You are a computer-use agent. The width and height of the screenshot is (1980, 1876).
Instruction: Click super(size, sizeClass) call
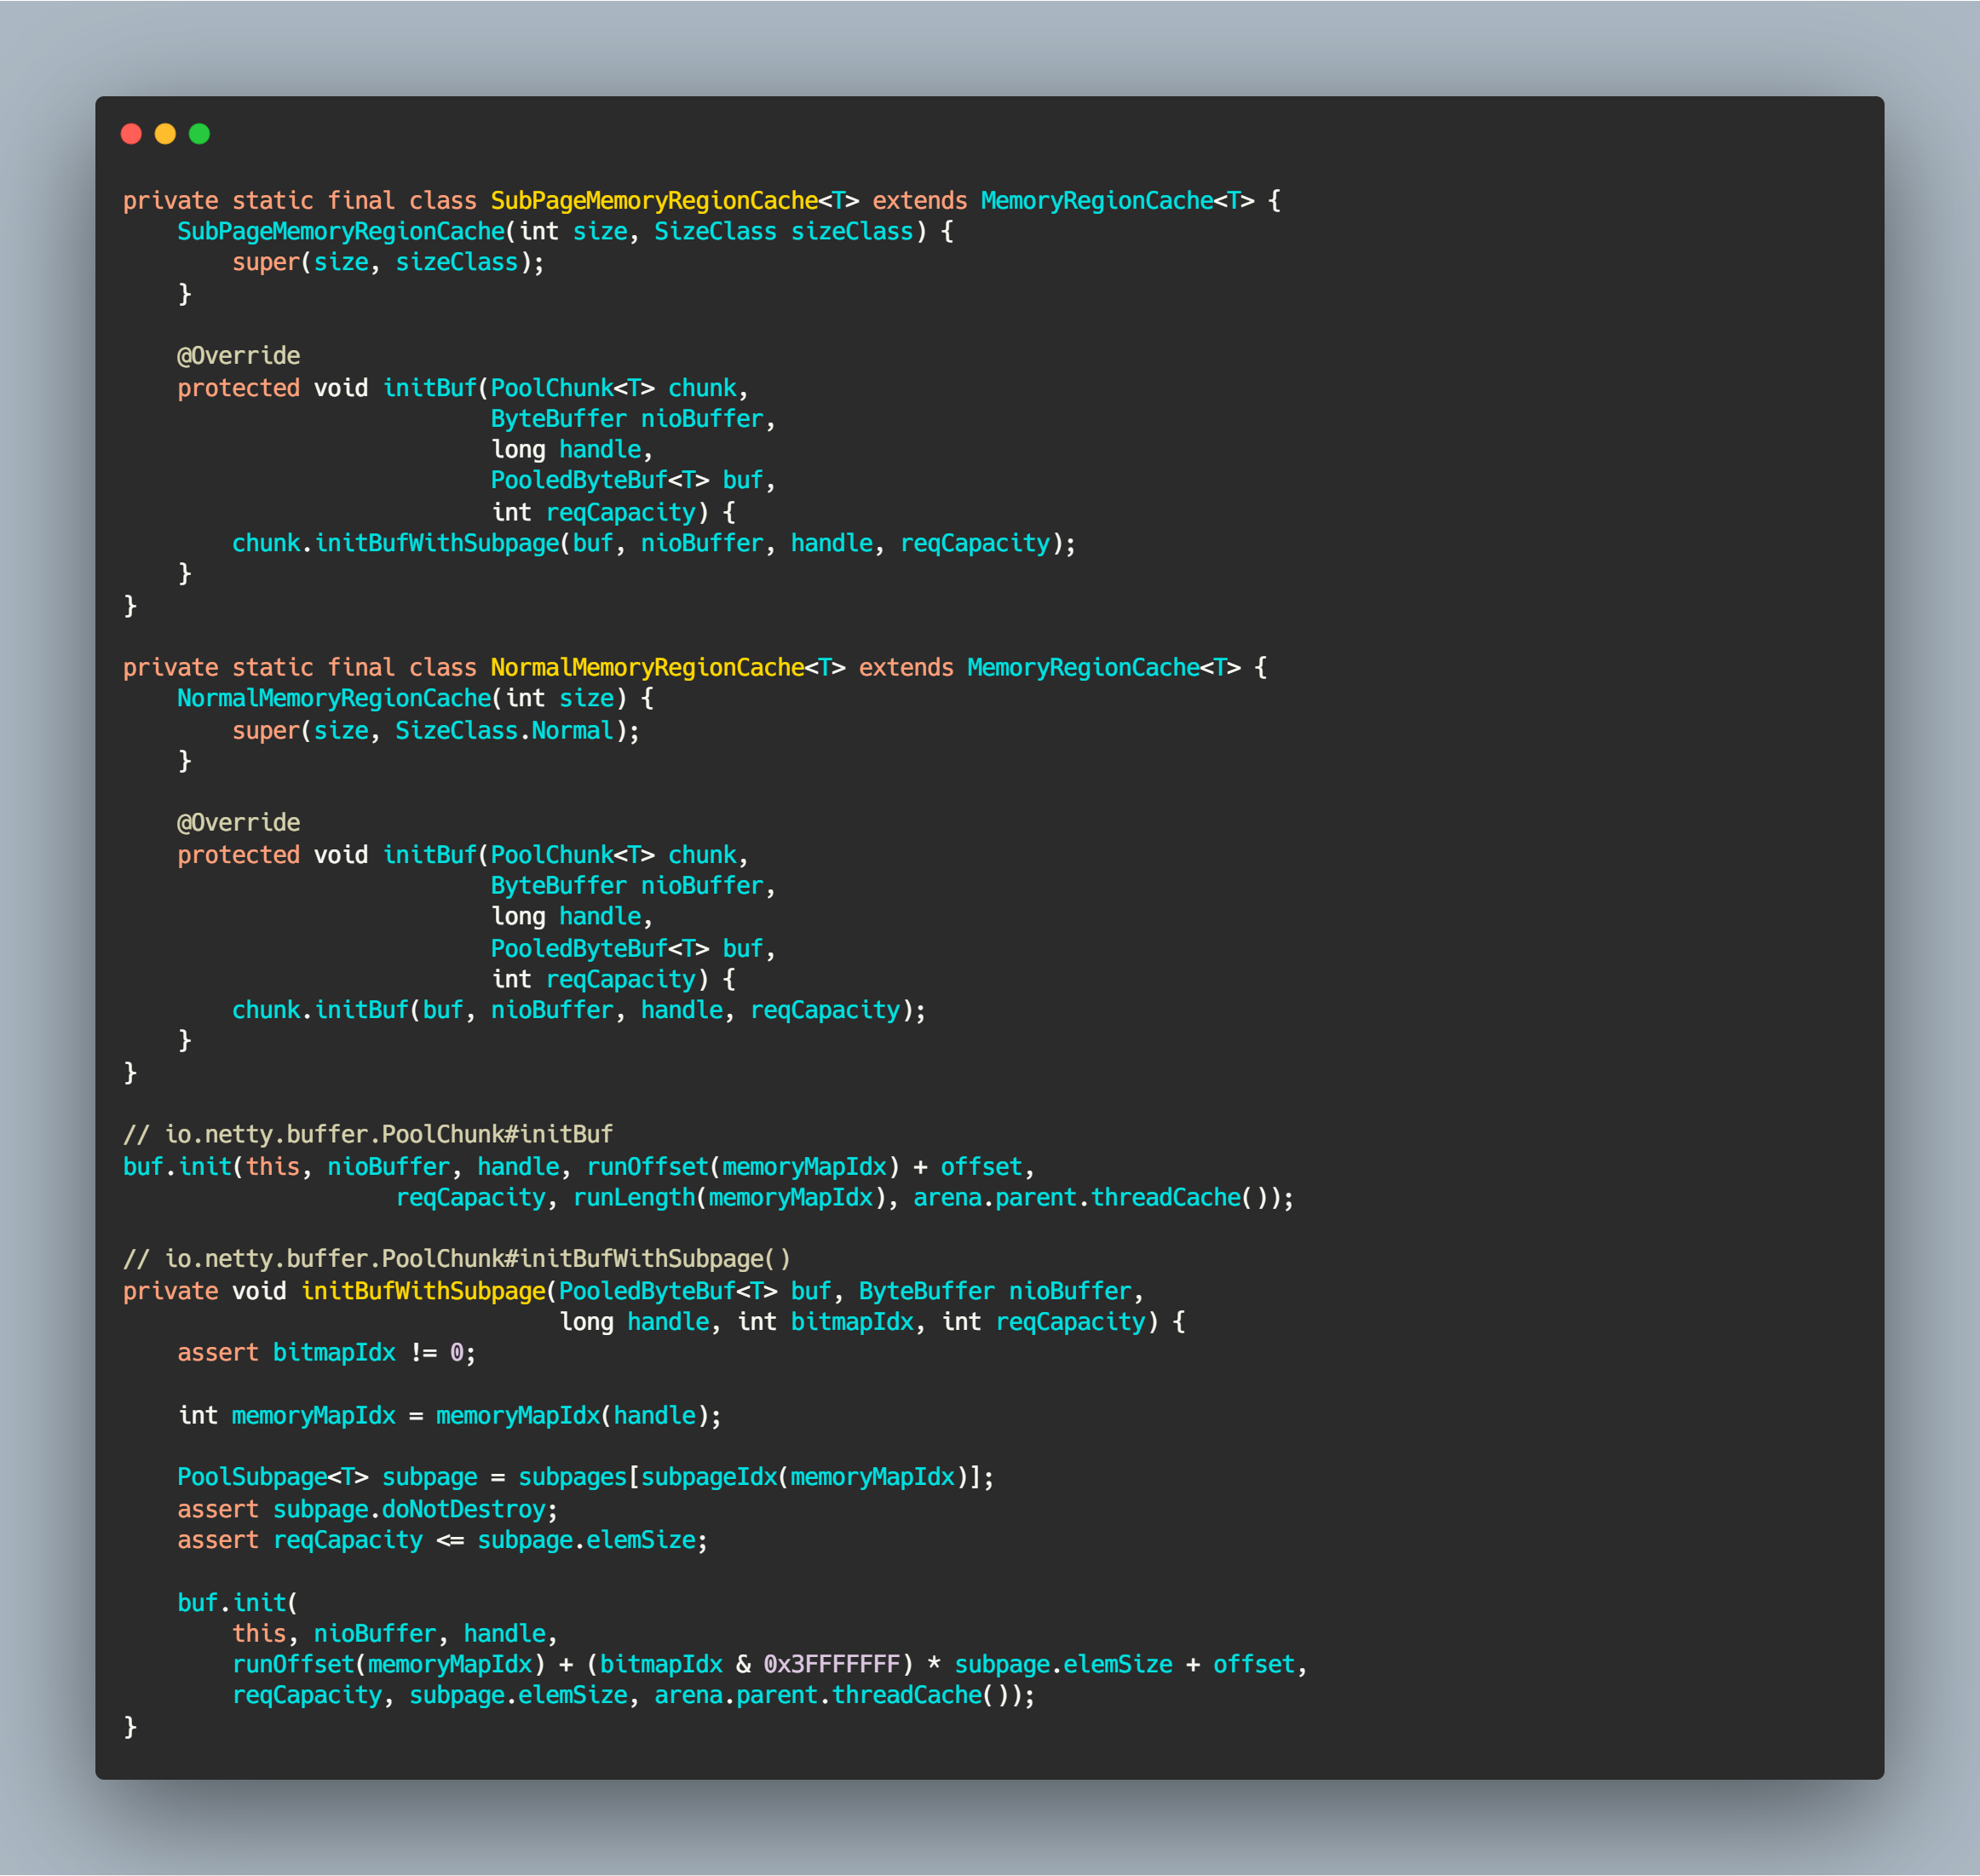(387, 262)
